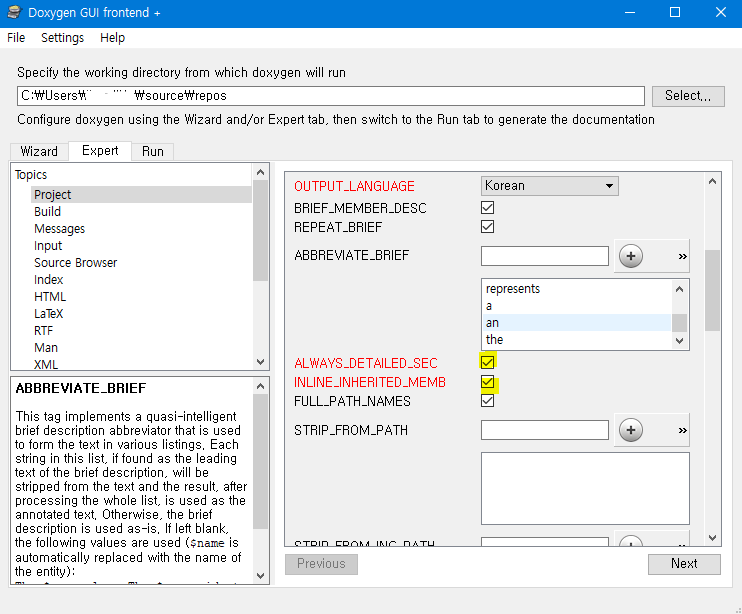
Task: Click the INLINE_INHERITED_MEMB label
Action: [x=370, y=382]
